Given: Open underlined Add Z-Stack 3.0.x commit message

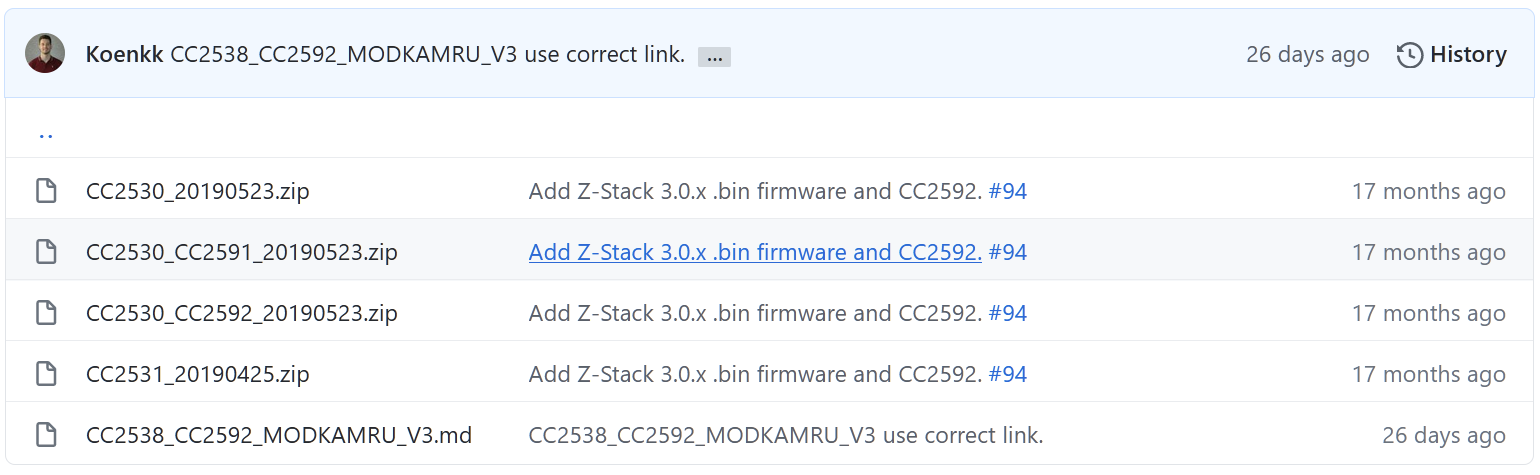Looking at the screenshot, I should (x=755, y=252).
